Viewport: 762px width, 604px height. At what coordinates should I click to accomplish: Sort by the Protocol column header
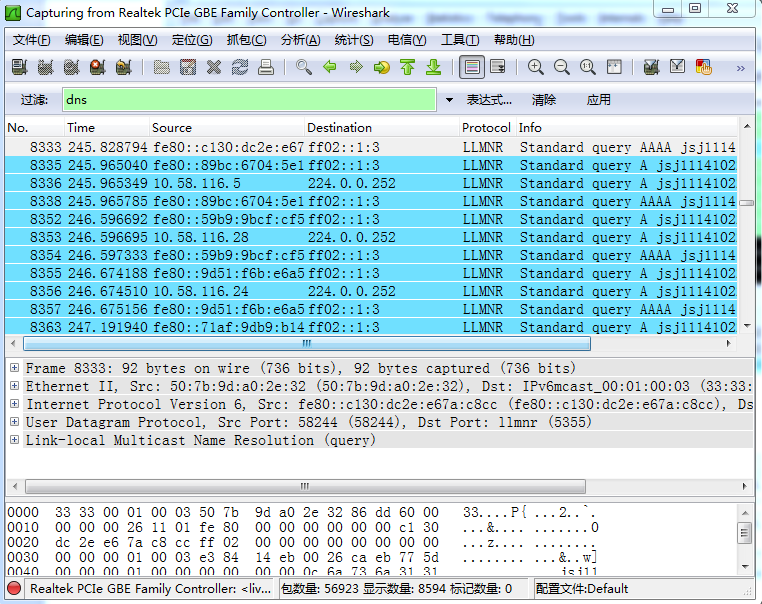coord(487,127)
